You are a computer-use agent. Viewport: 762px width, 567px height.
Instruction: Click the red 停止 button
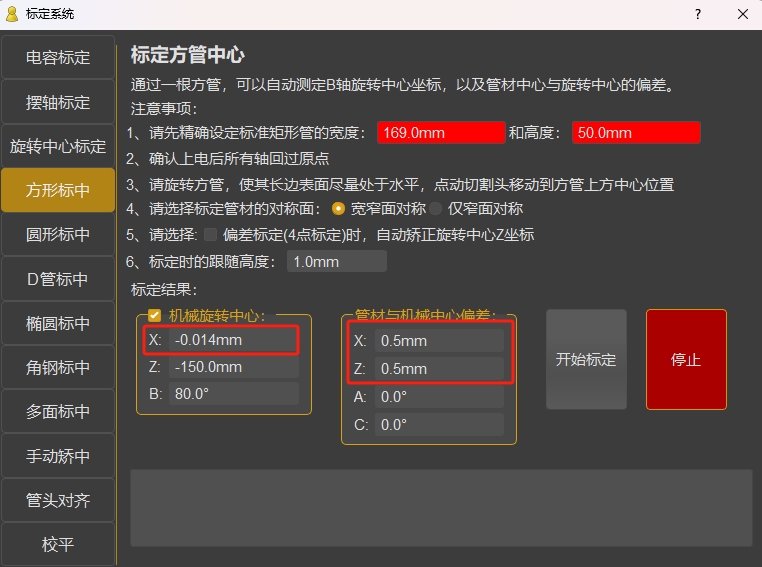(x=686, y=360)
